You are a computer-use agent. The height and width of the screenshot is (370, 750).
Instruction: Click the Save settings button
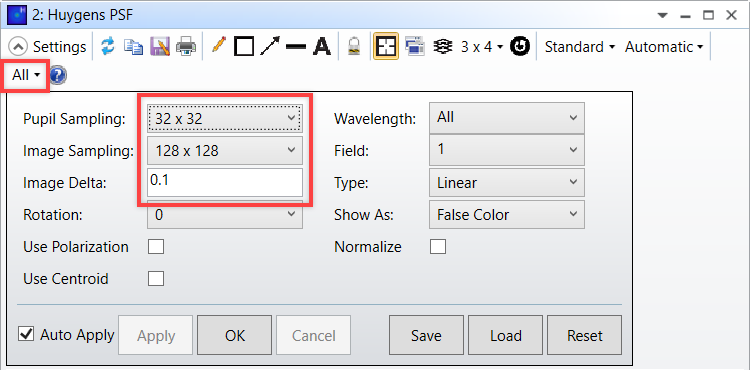pos(426,336)
